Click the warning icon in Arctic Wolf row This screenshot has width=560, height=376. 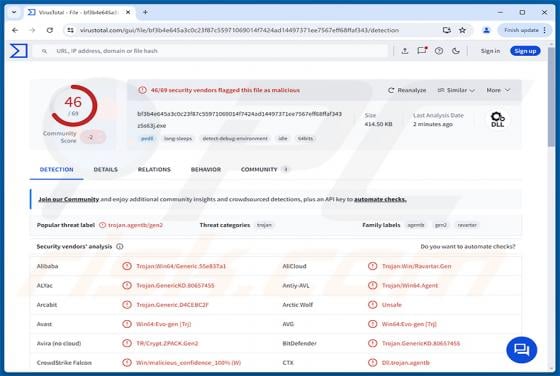click(x=372, y=305)
